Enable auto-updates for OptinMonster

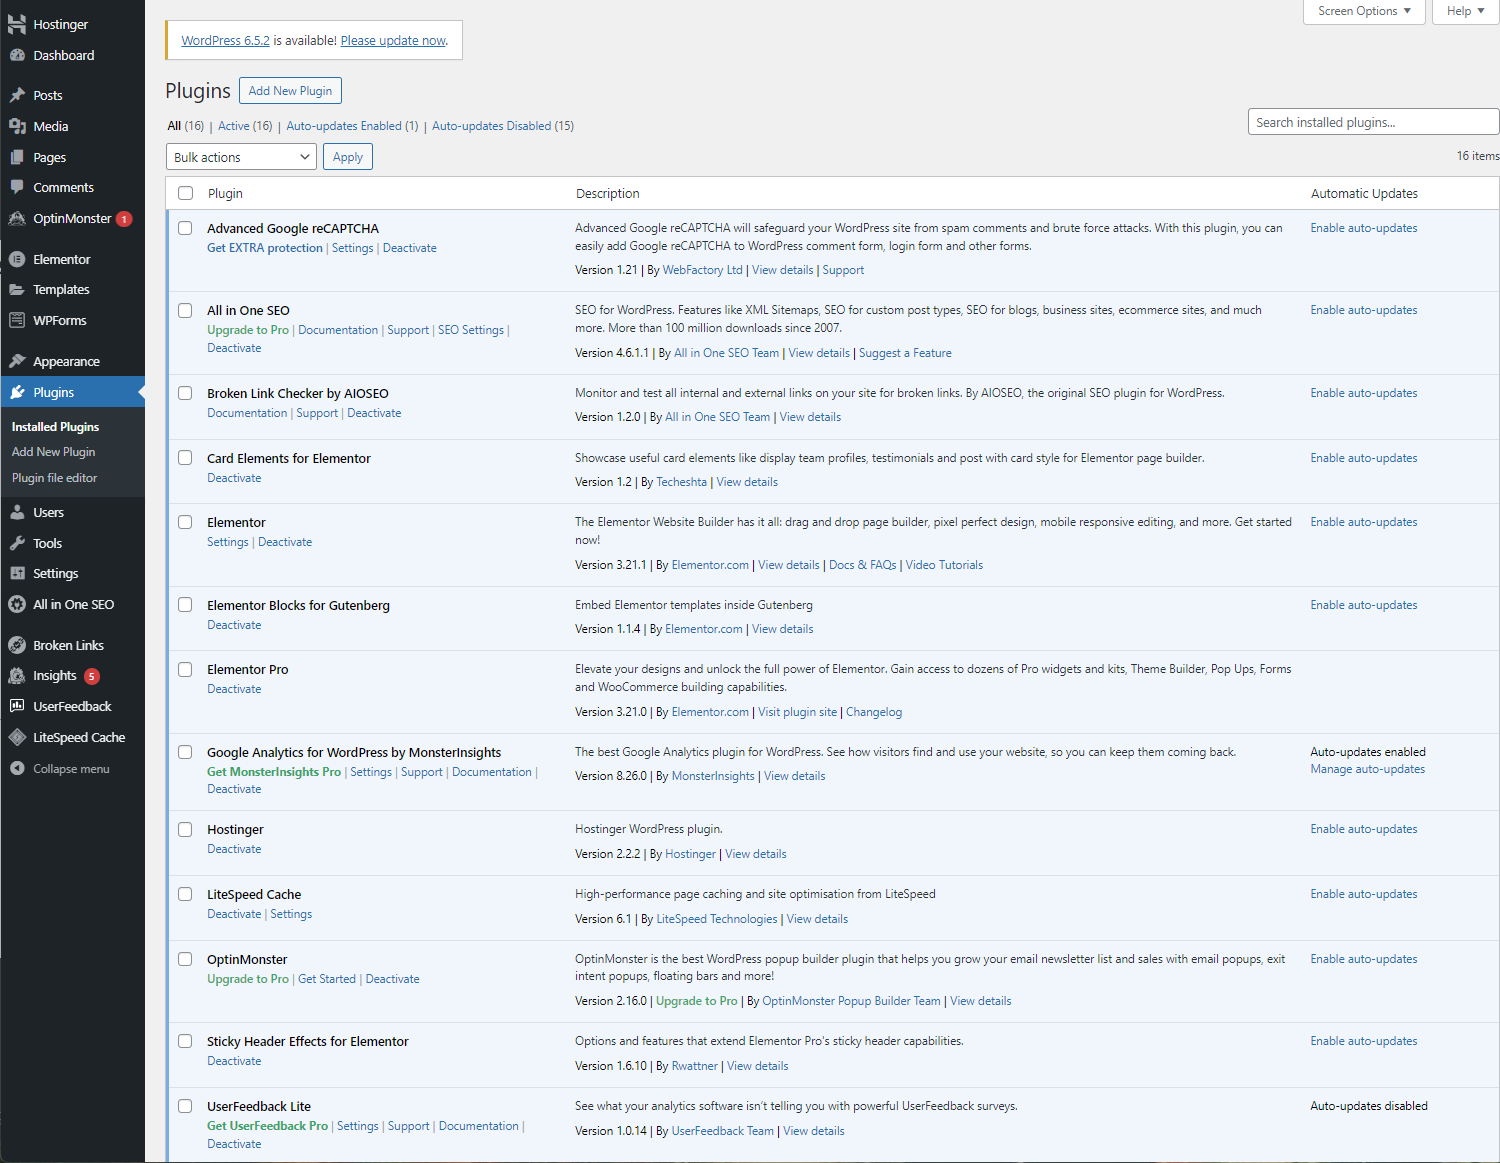click(x=1364, y=959)
